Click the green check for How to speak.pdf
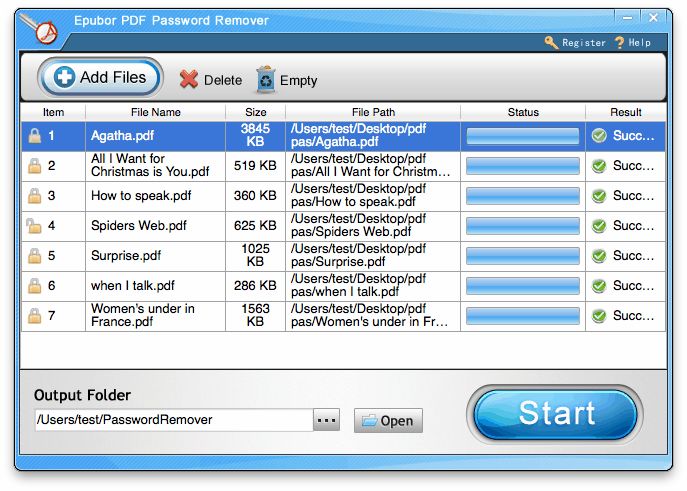Screen dimensions: 687x491 pos(599,196)
